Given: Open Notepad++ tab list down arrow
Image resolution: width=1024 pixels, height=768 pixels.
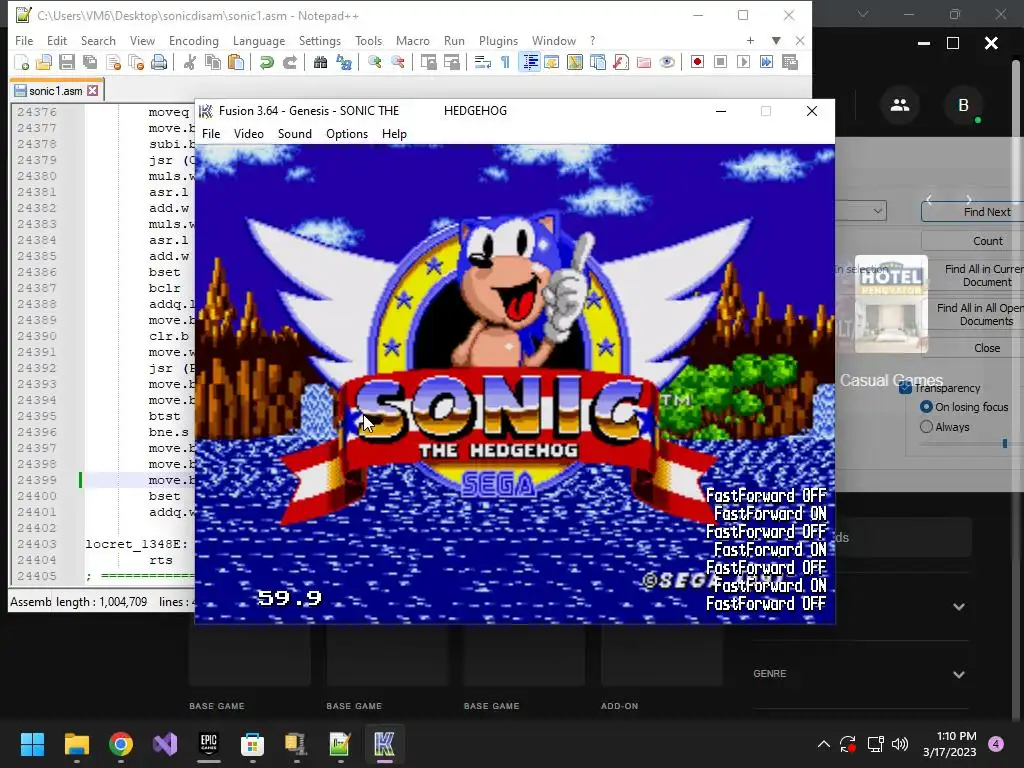Looking at the screenshot, I should pyautogui.click(x=776, y=40).
